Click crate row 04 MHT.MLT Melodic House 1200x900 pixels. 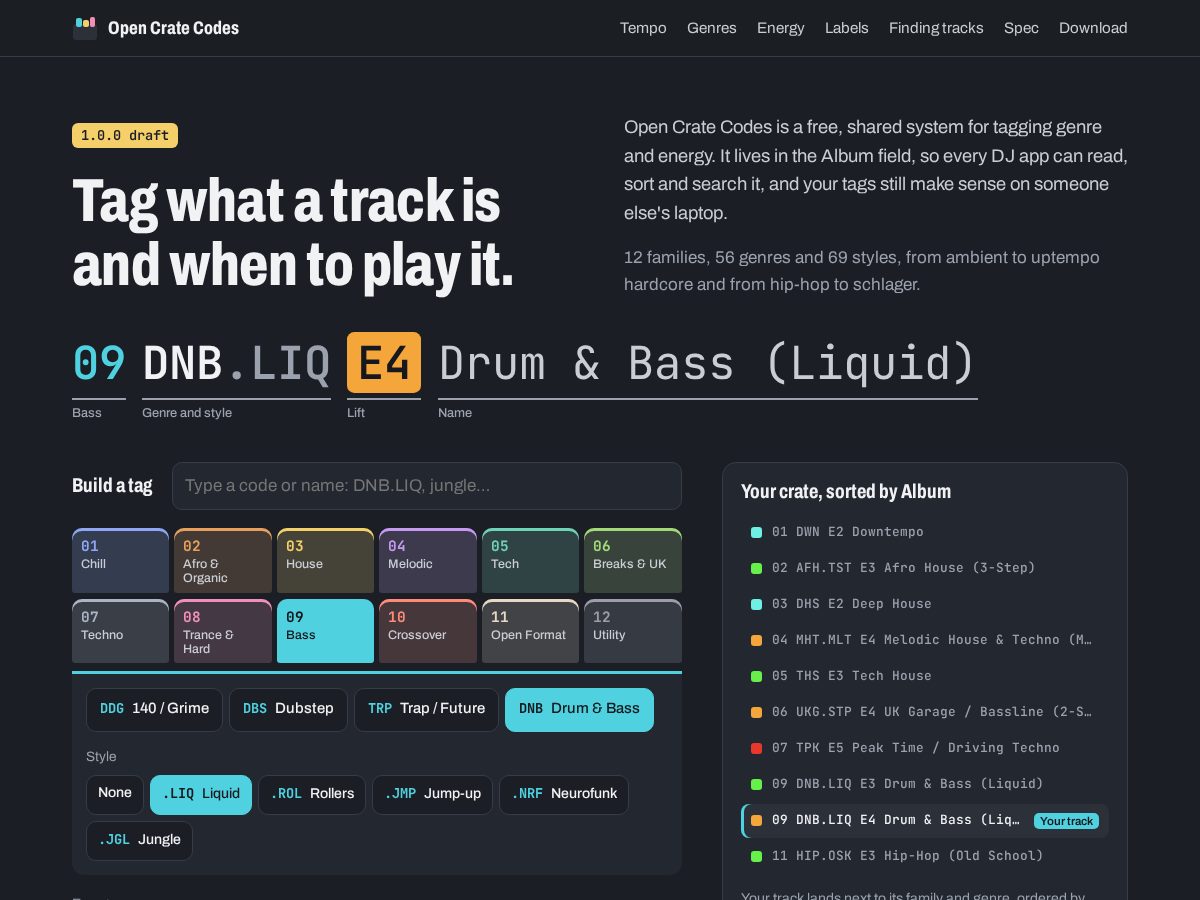click(x=925, y=640)
